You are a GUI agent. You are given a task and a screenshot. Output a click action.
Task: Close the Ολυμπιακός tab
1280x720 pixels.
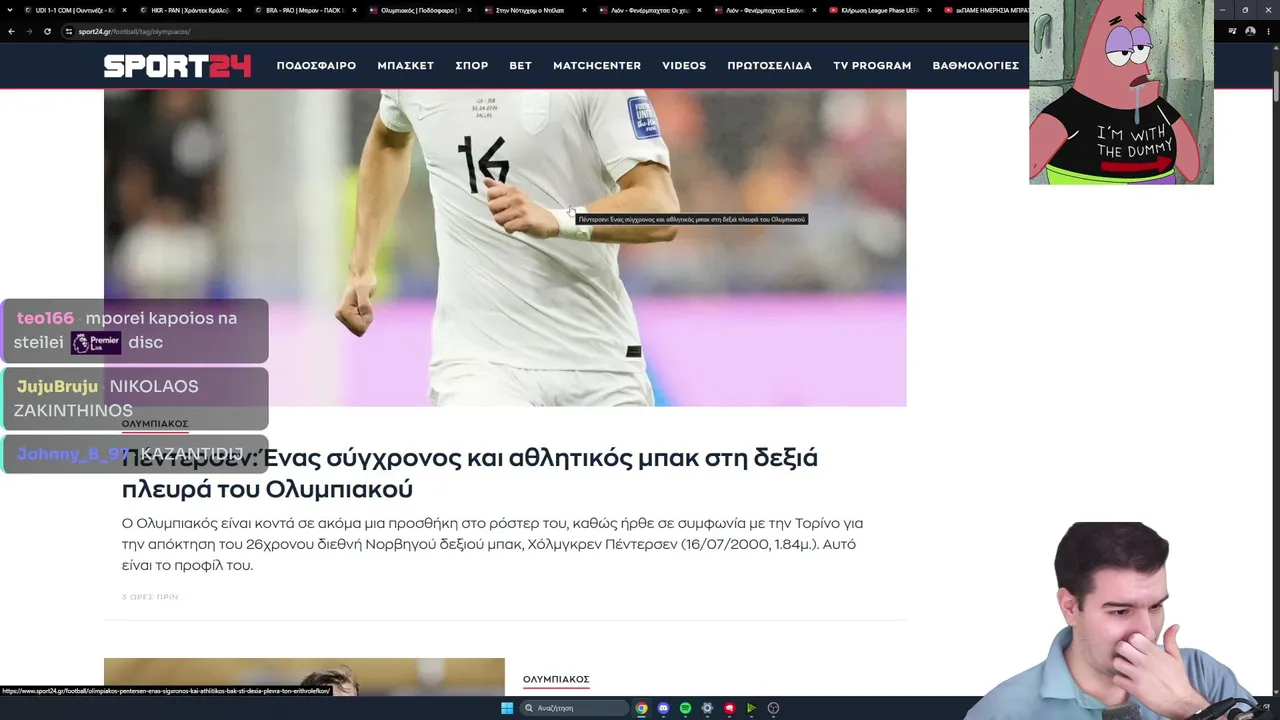[469, 10]
